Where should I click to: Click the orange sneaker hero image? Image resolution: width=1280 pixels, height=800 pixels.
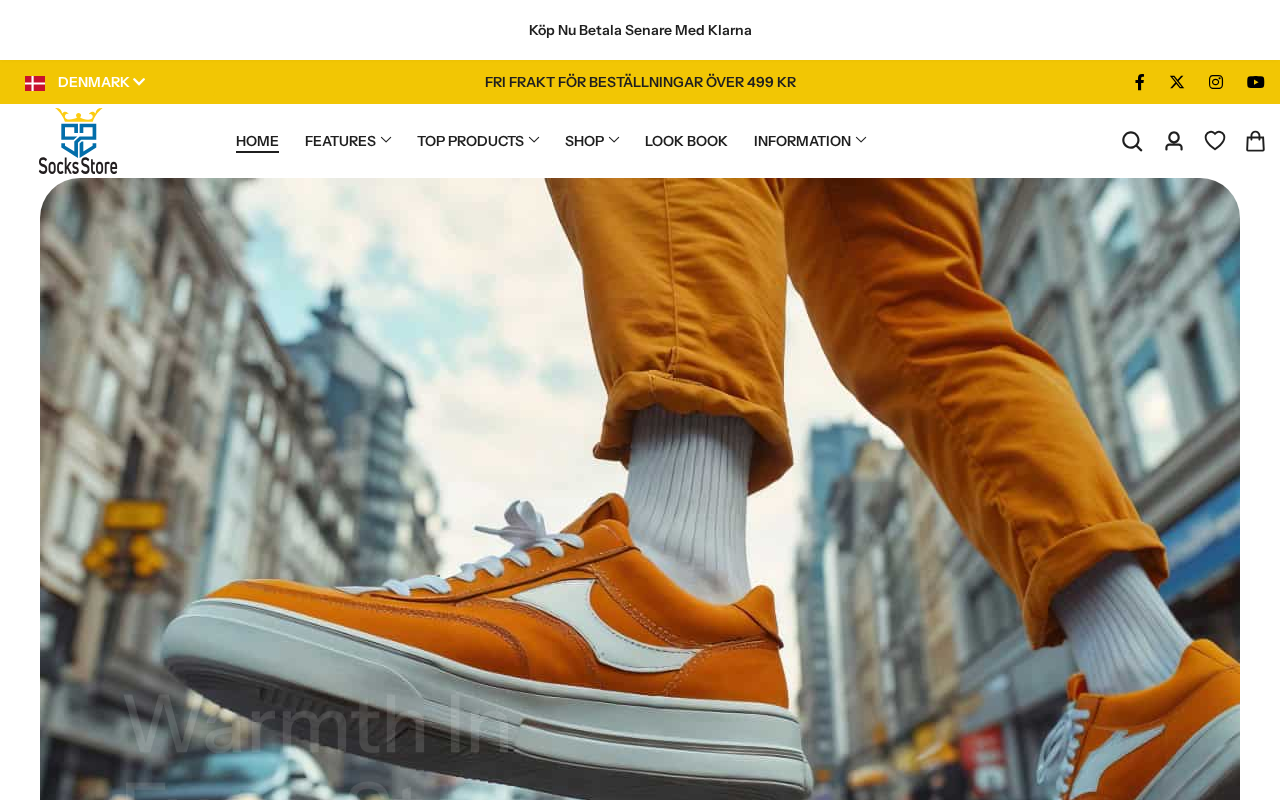640,489
